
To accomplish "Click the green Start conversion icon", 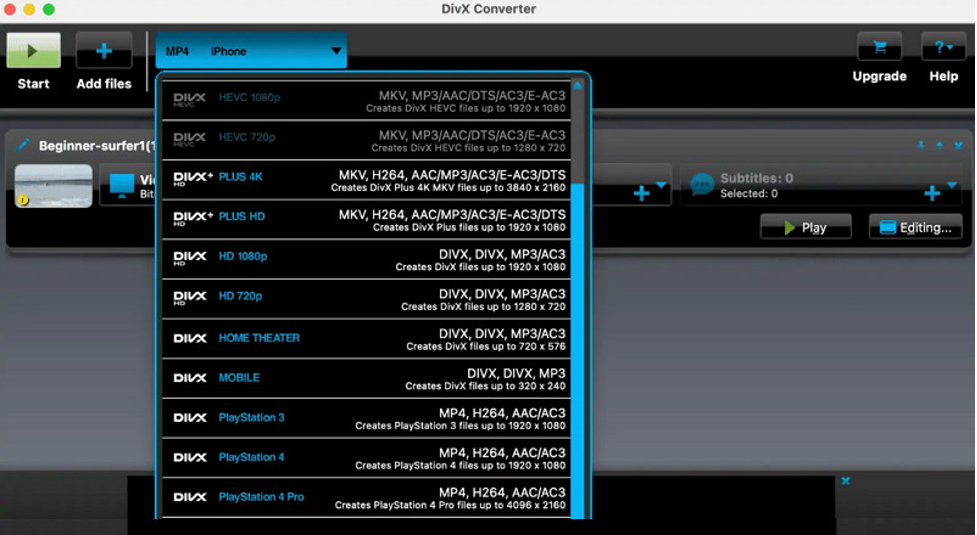I will point(33,51).
